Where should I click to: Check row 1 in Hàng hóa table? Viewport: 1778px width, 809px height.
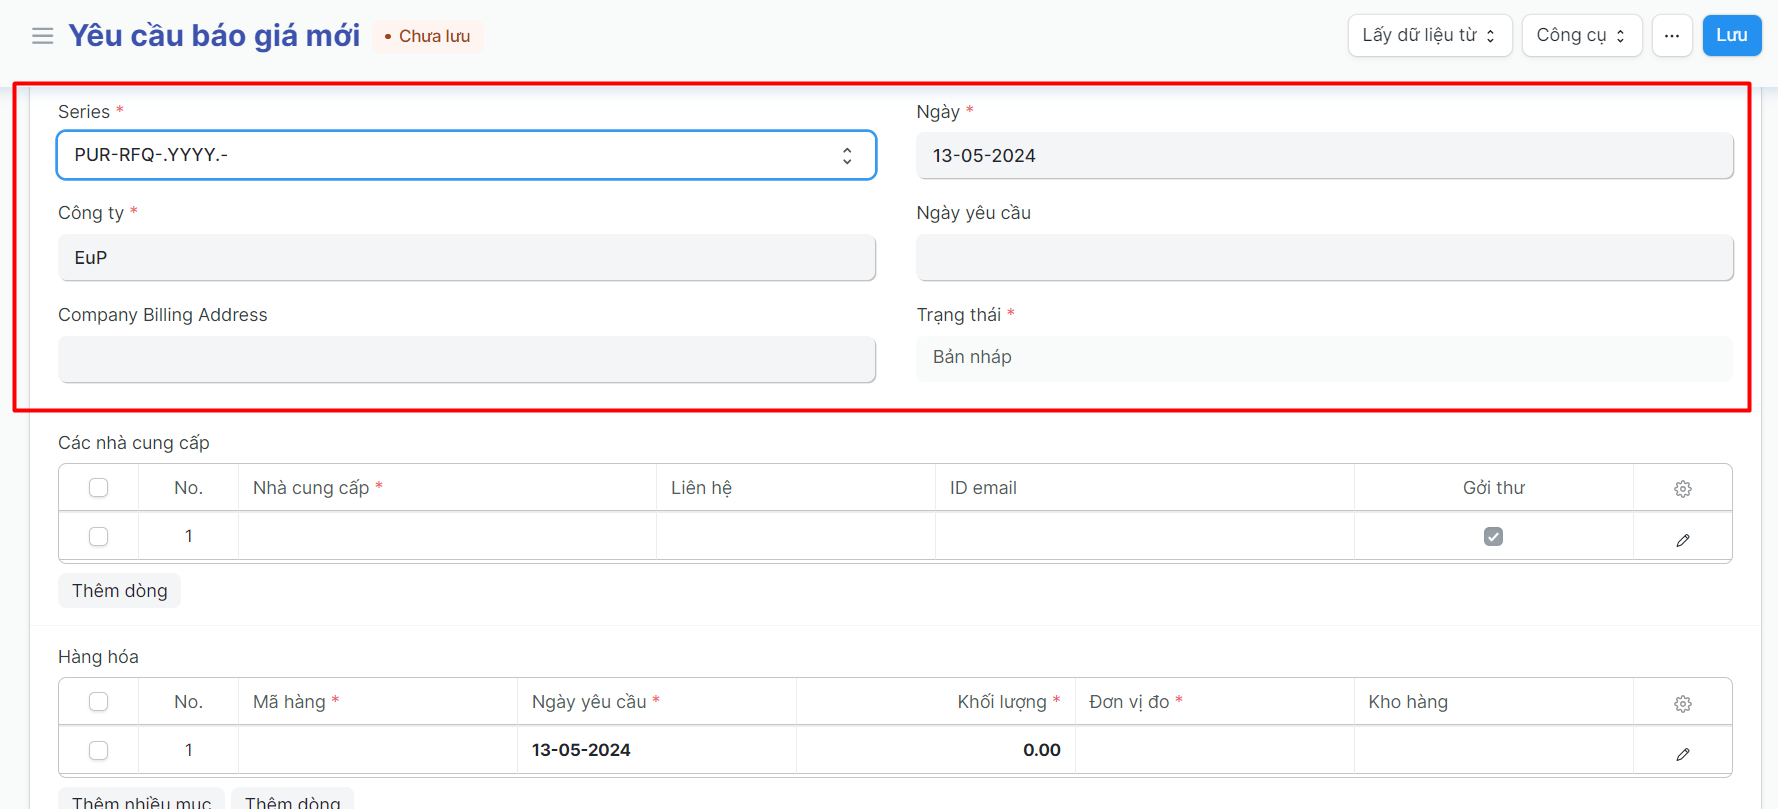pyautogui.click(x=98, y=751)
